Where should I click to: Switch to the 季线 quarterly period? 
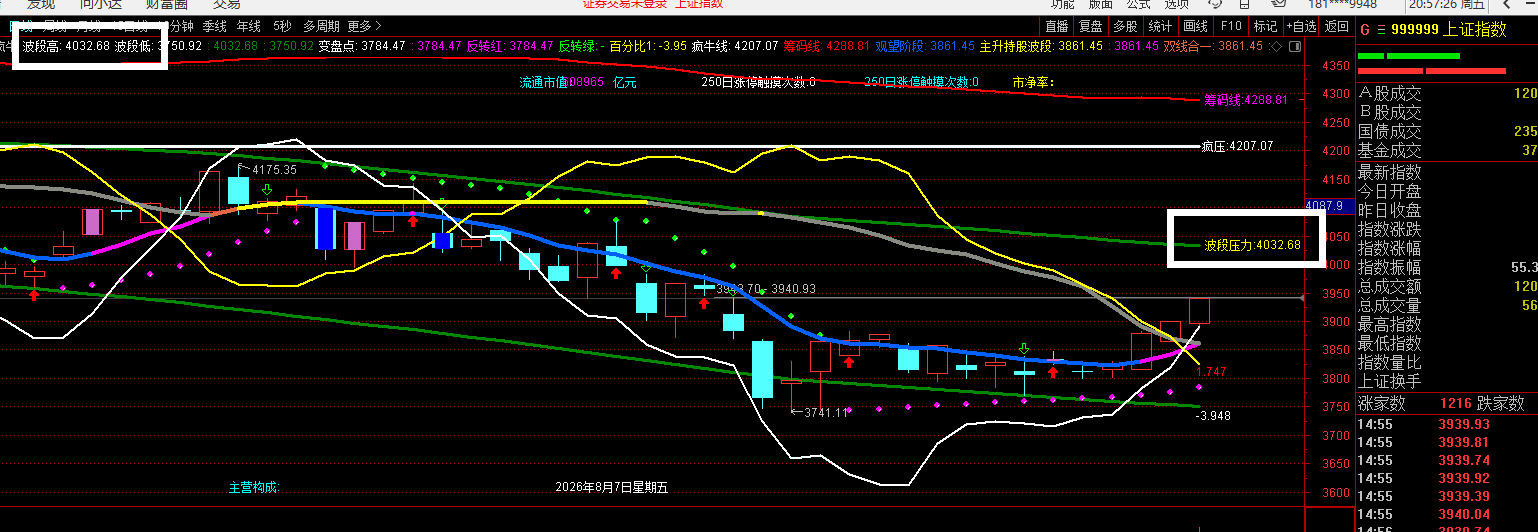(214, 26)
